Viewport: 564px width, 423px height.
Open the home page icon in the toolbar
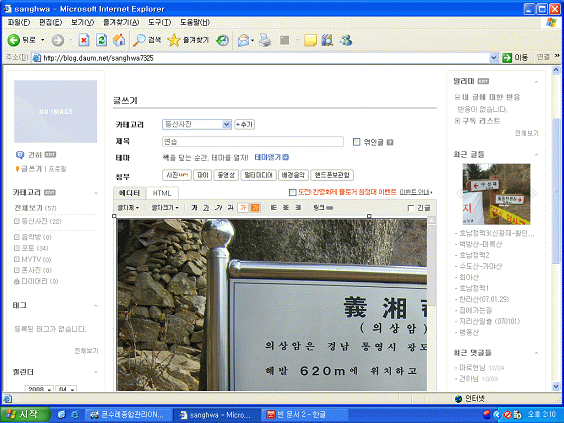click(119, 40)
